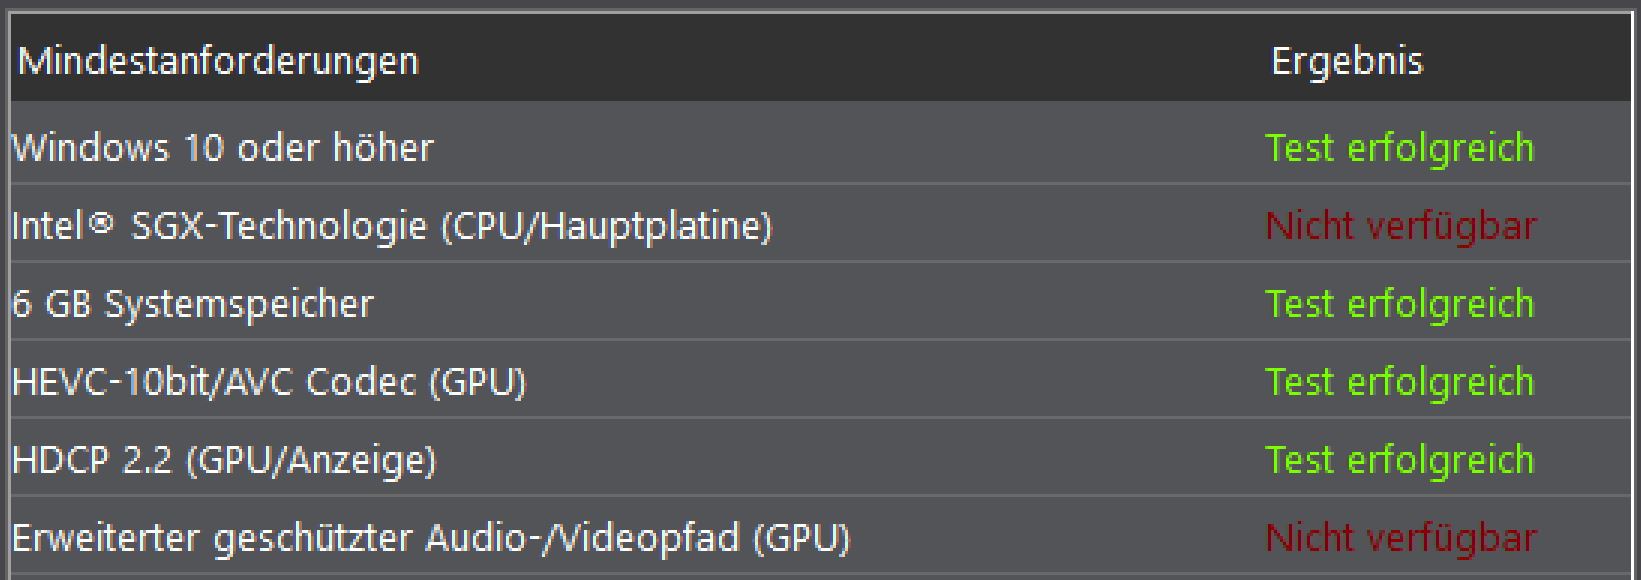This screenshot has height=580, width=1641.
Task: Click the Mindestanforderungen column header
Action: pos(218,62)
